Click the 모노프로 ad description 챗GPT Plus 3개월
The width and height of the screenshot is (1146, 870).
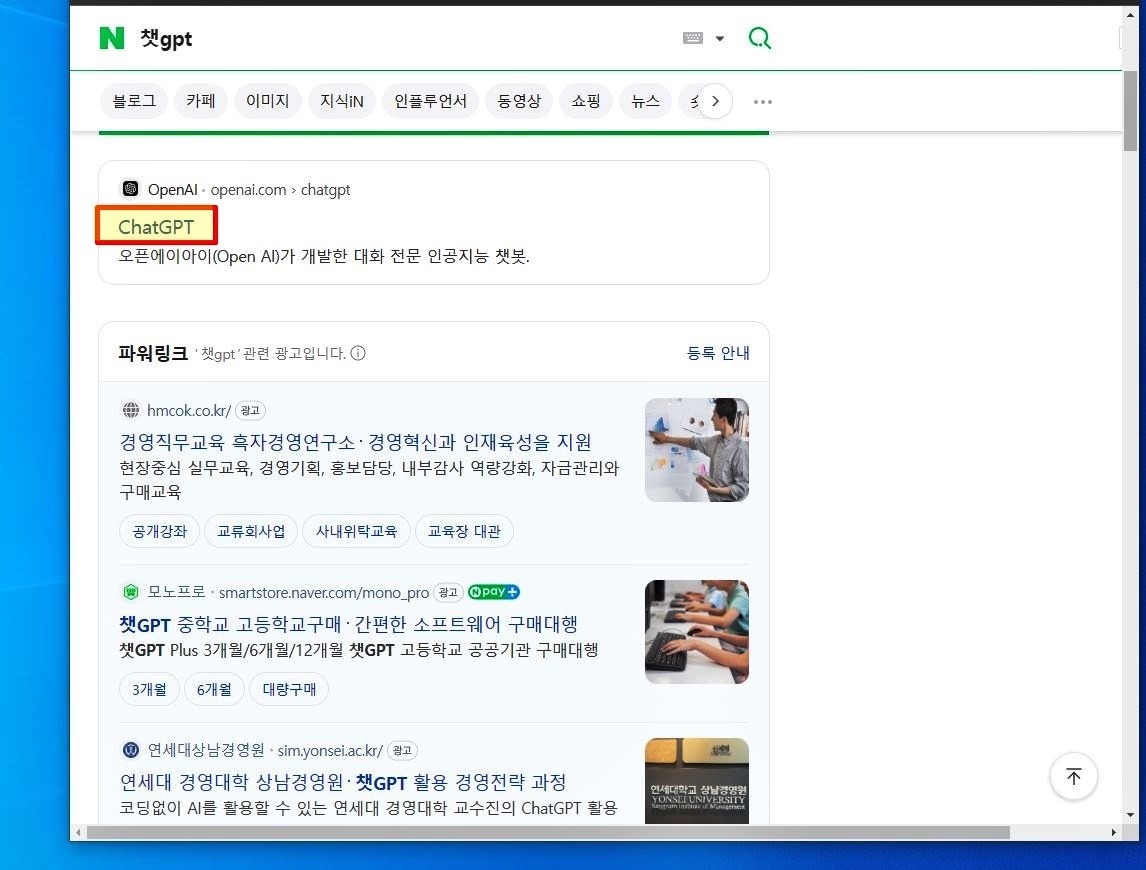(359, 650)
